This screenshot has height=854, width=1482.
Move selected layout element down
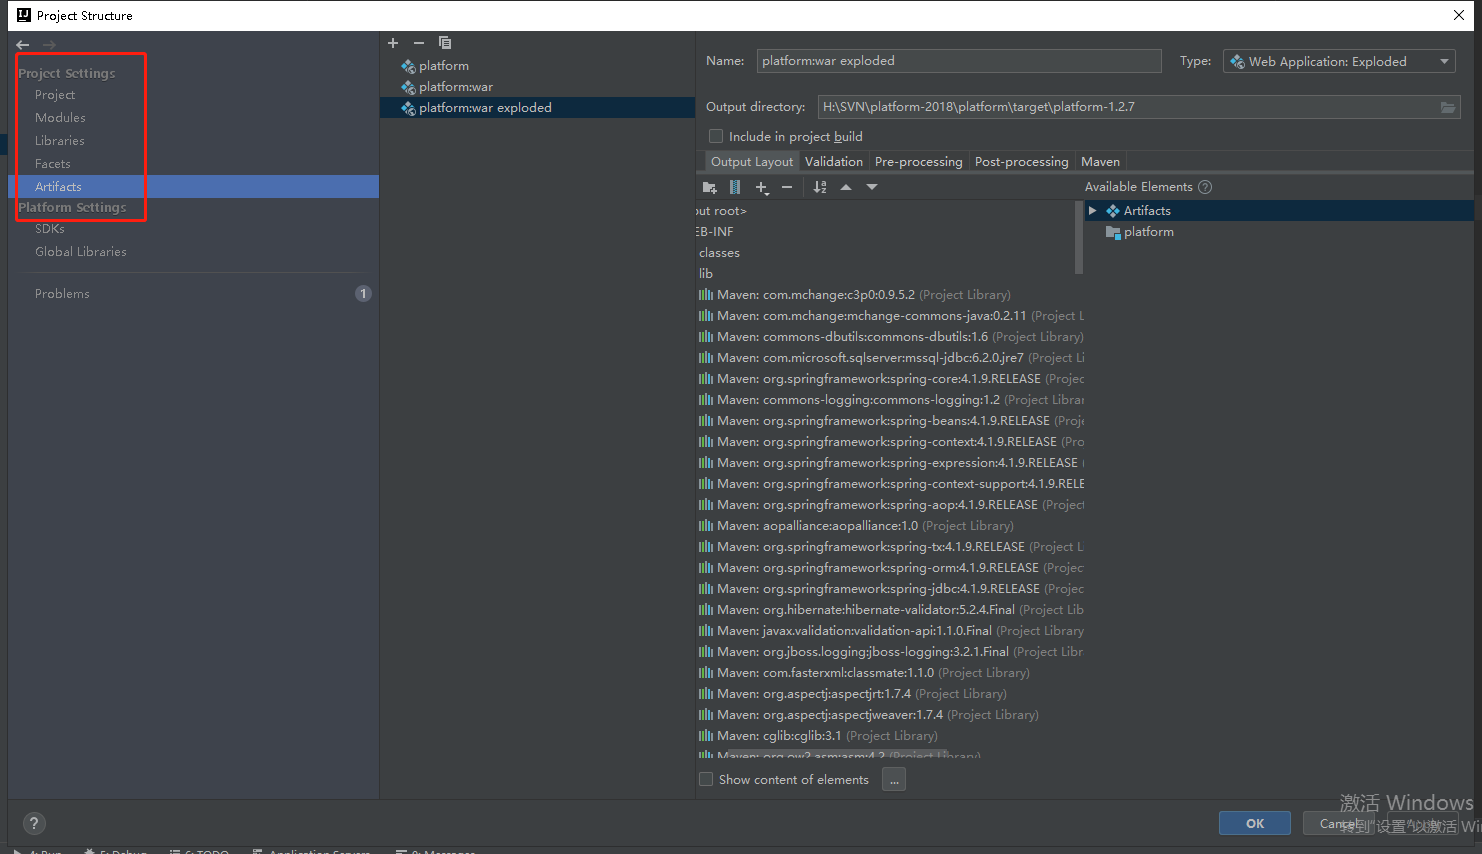(x=872, y=187)
